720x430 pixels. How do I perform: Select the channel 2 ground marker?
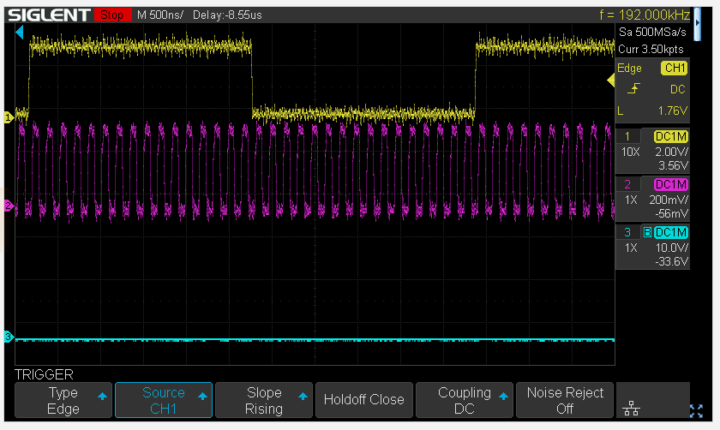9,206
